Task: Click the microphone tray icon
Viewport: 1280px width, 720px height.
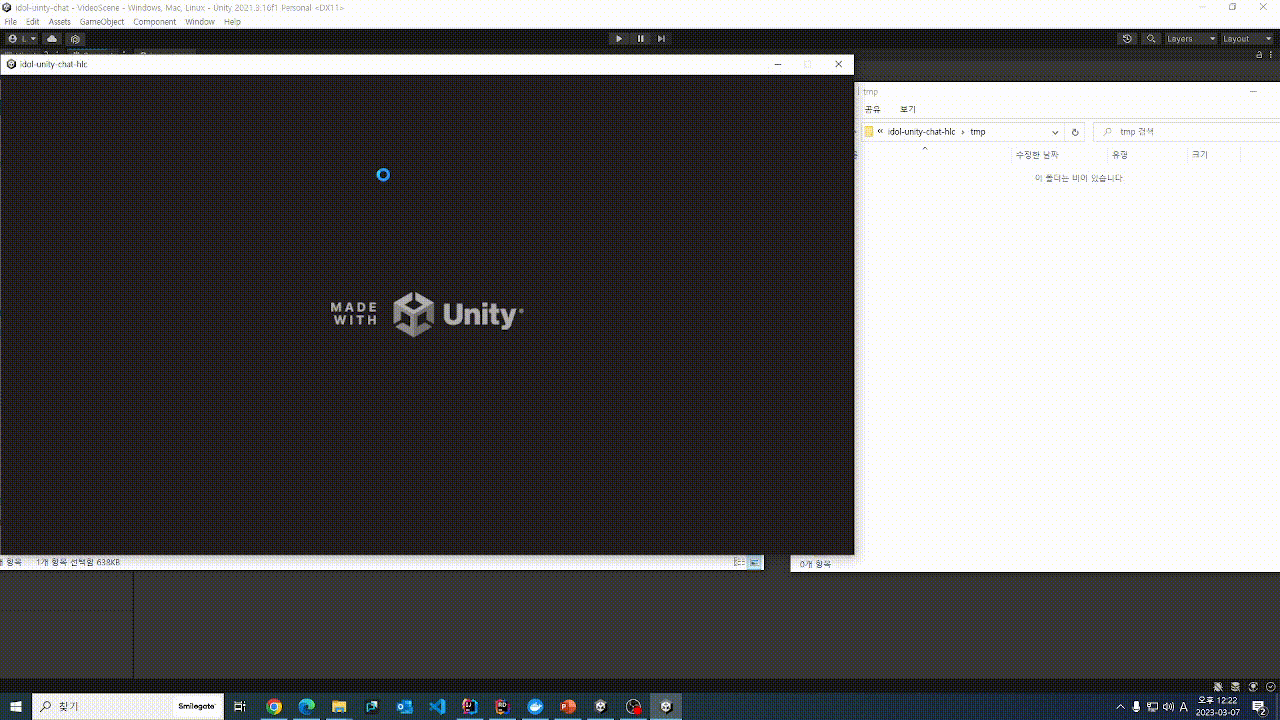Action: click(x=1136, y=707)
